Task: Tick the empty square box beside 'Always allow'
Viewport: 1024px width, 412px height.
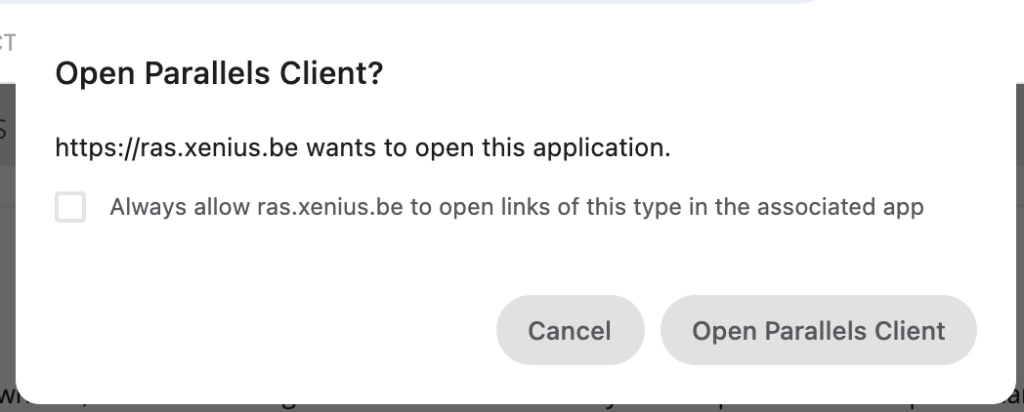Action: [70, 208]
